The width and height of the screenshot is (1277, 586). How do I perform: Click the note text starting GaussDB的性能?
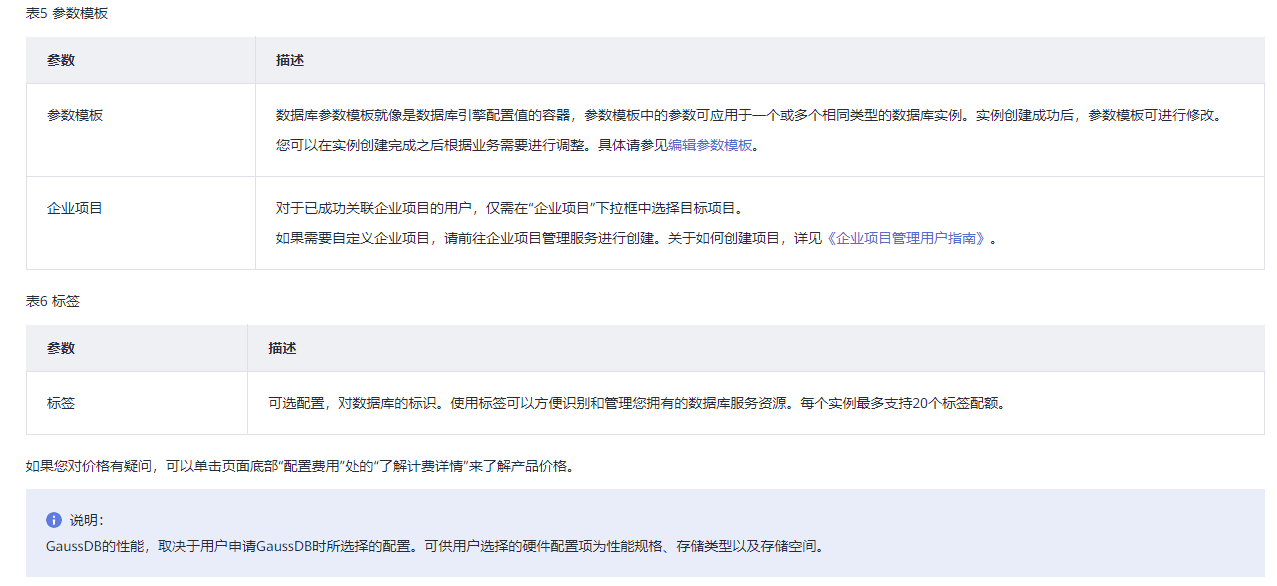pos(435,547)
